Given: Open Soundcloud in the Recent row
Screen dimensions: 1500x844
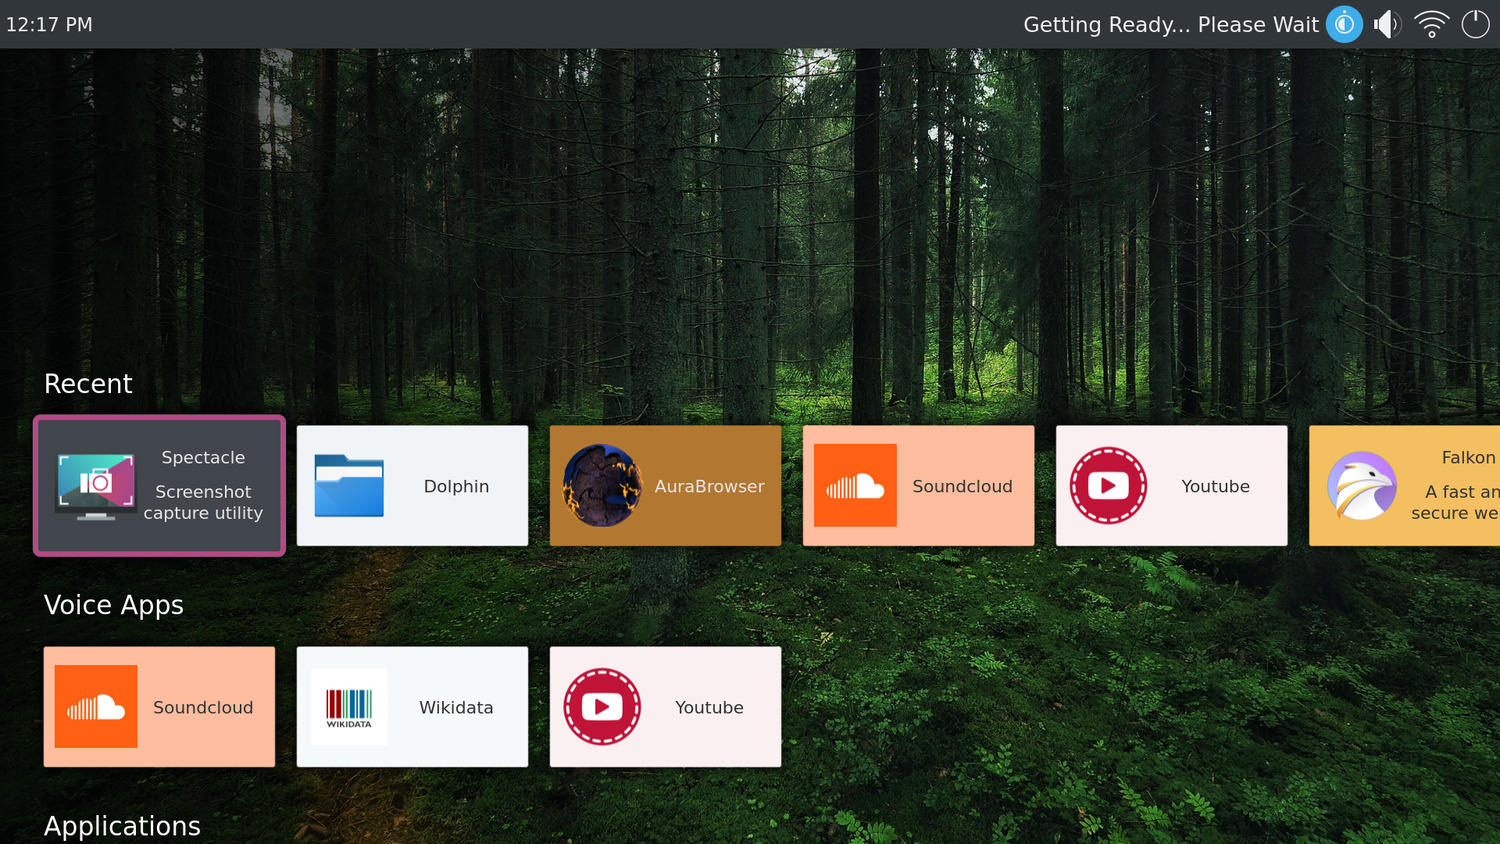Looking at the screenshot, I should pos(918,486).
